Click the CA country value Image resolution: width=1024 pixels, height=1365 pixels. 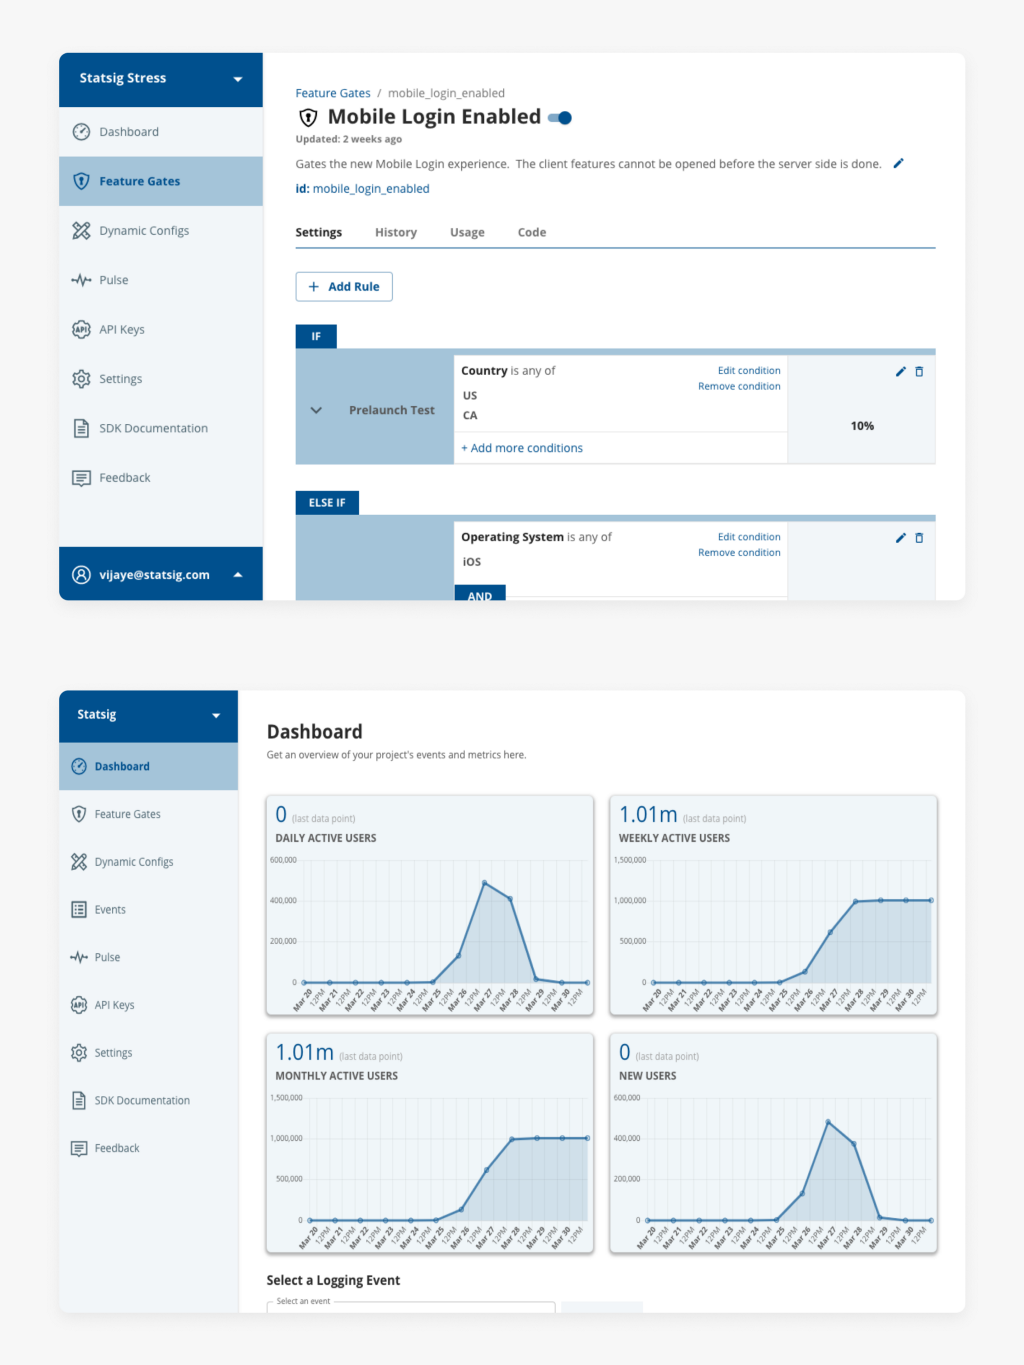470,416
